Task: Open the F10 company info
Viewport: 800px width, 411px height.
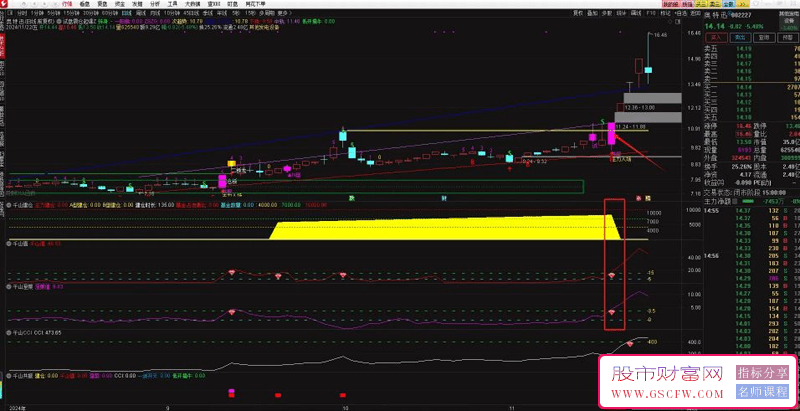Action: [x=651, y=12]
